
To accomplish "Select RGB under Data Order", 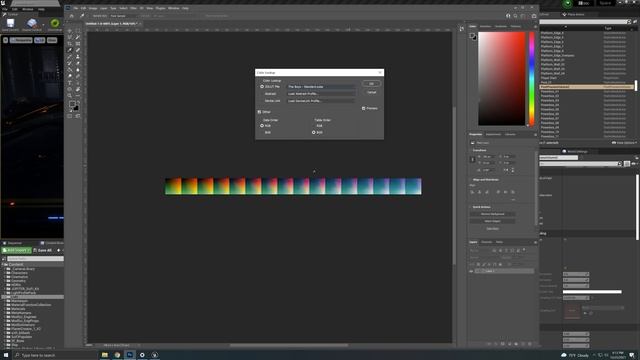I will (x=262, y=126).
